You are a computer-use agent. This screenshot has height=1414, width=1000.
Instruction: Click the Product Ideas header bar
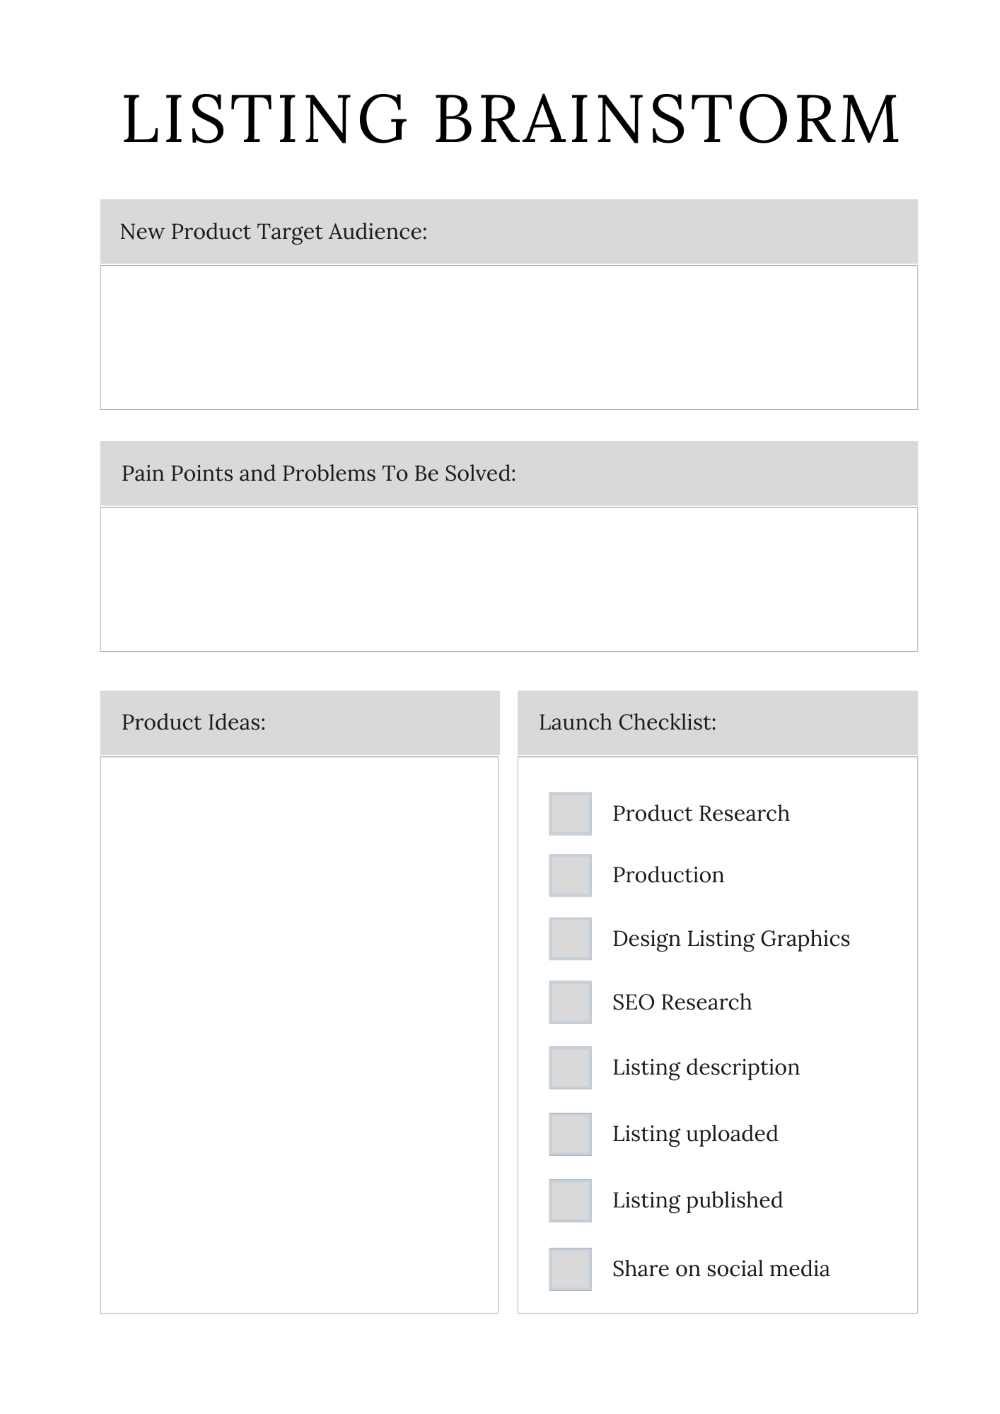(x=300, y=723)
